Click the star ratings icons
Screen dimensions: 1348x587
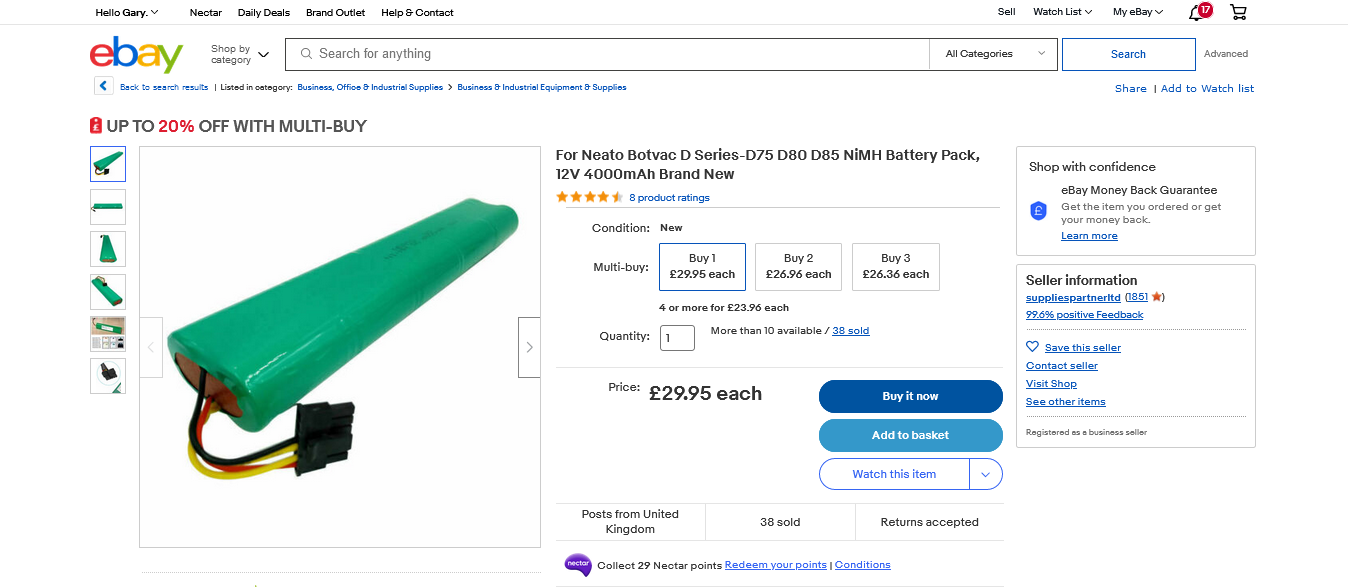point(589,197)
